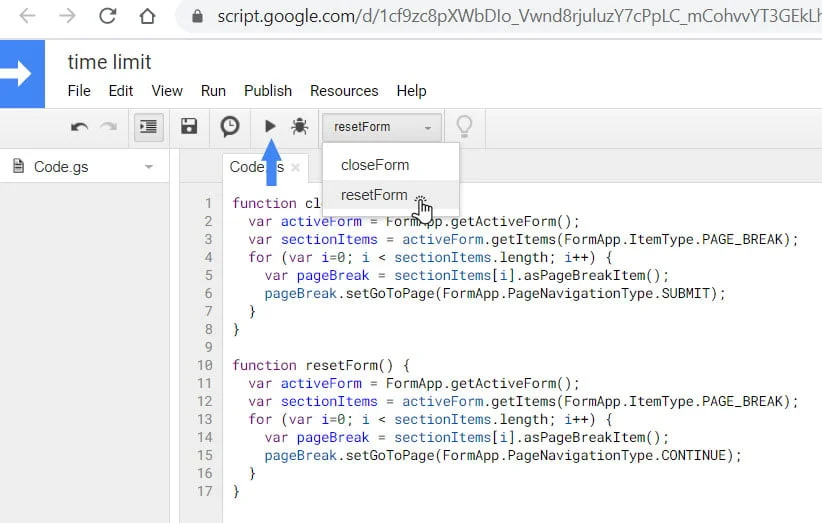Open the View menu

click(x=167, y=91)
